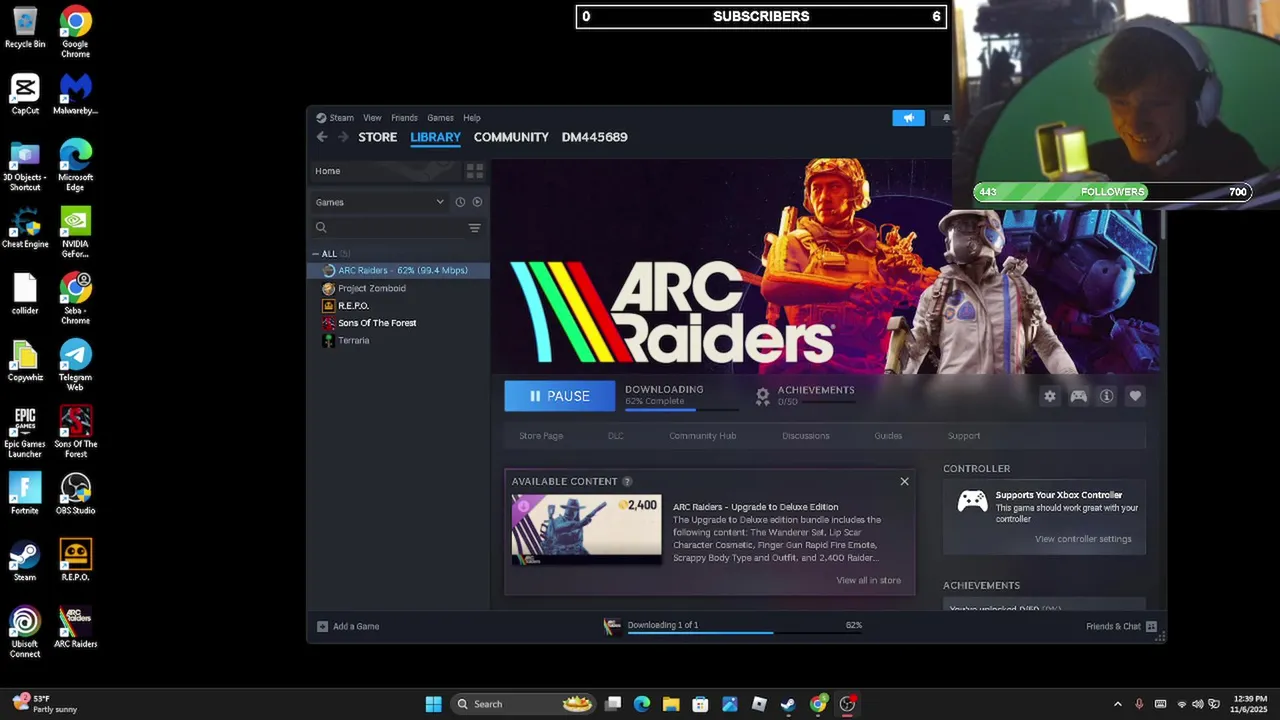Open the Discussions link
This screenshot has width=1280, height=720.
[x=806, y=436]
